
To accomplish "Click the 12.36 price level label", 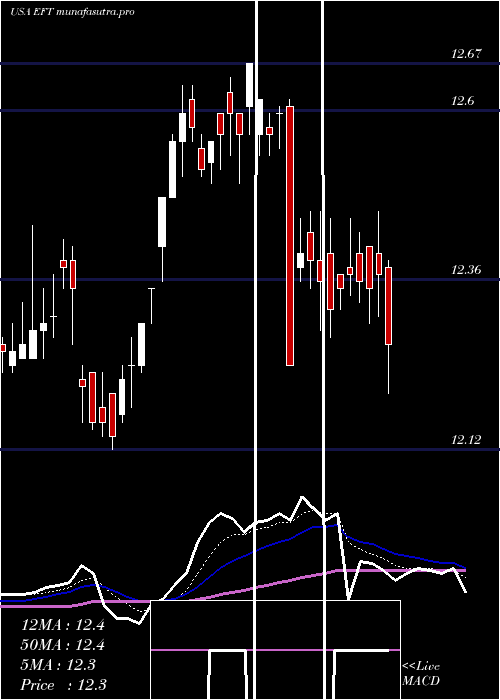I will coord(466,270).
